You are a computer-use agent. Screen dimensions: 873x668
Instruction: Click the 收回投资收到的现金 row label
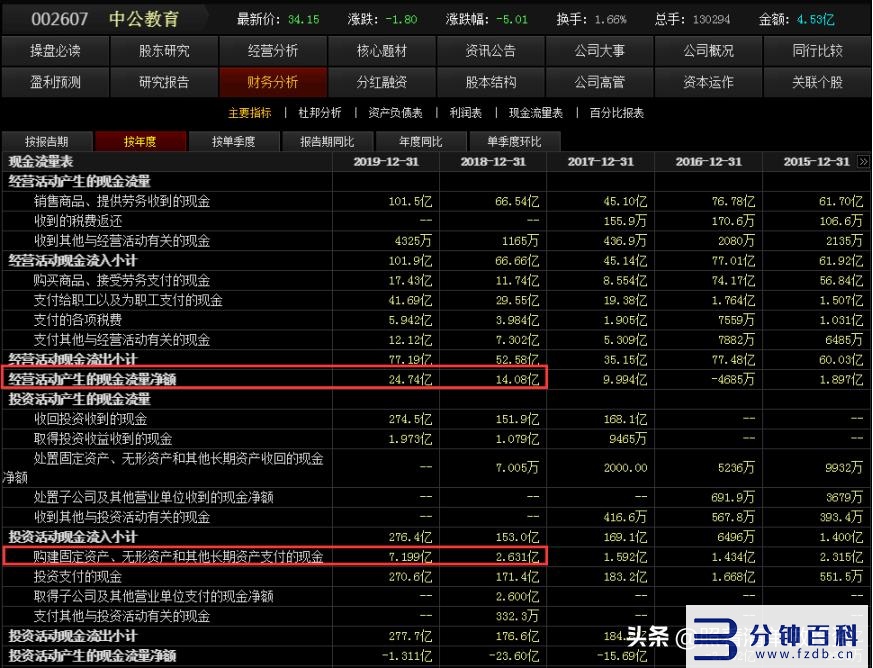click(x=91, y=419)
